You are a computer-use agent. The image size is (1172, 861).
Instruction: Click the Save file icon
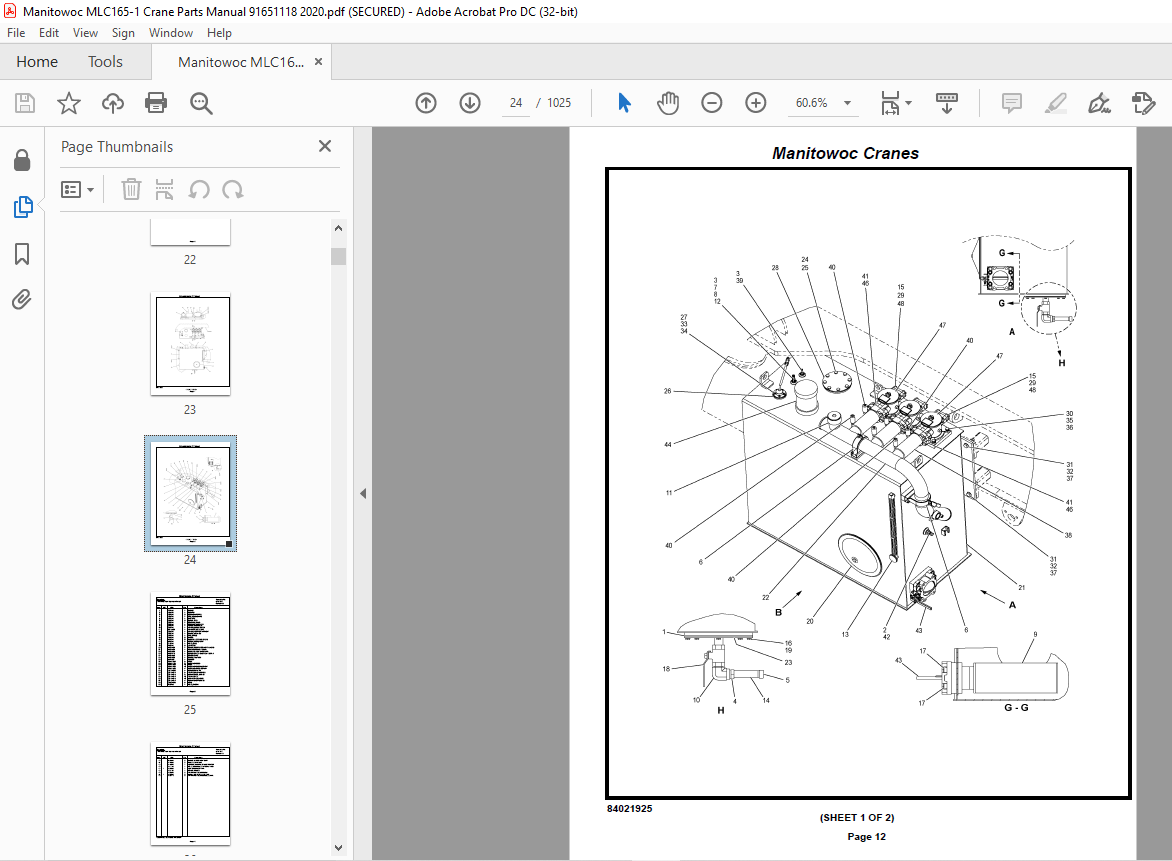[x=25, y=103]
